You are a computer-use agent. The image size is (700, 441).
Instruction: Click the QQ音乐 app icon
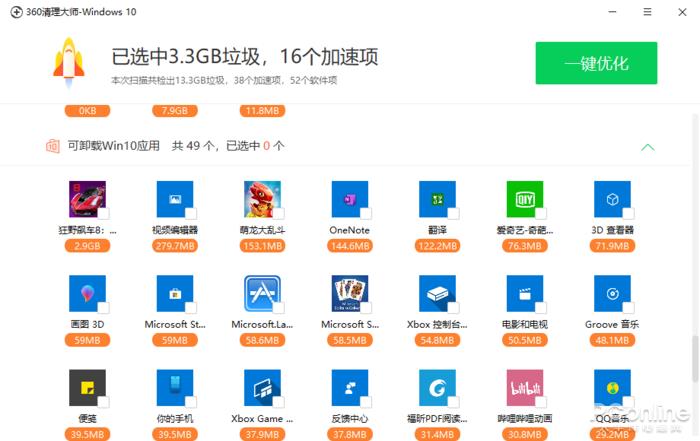tap(612, 387)
